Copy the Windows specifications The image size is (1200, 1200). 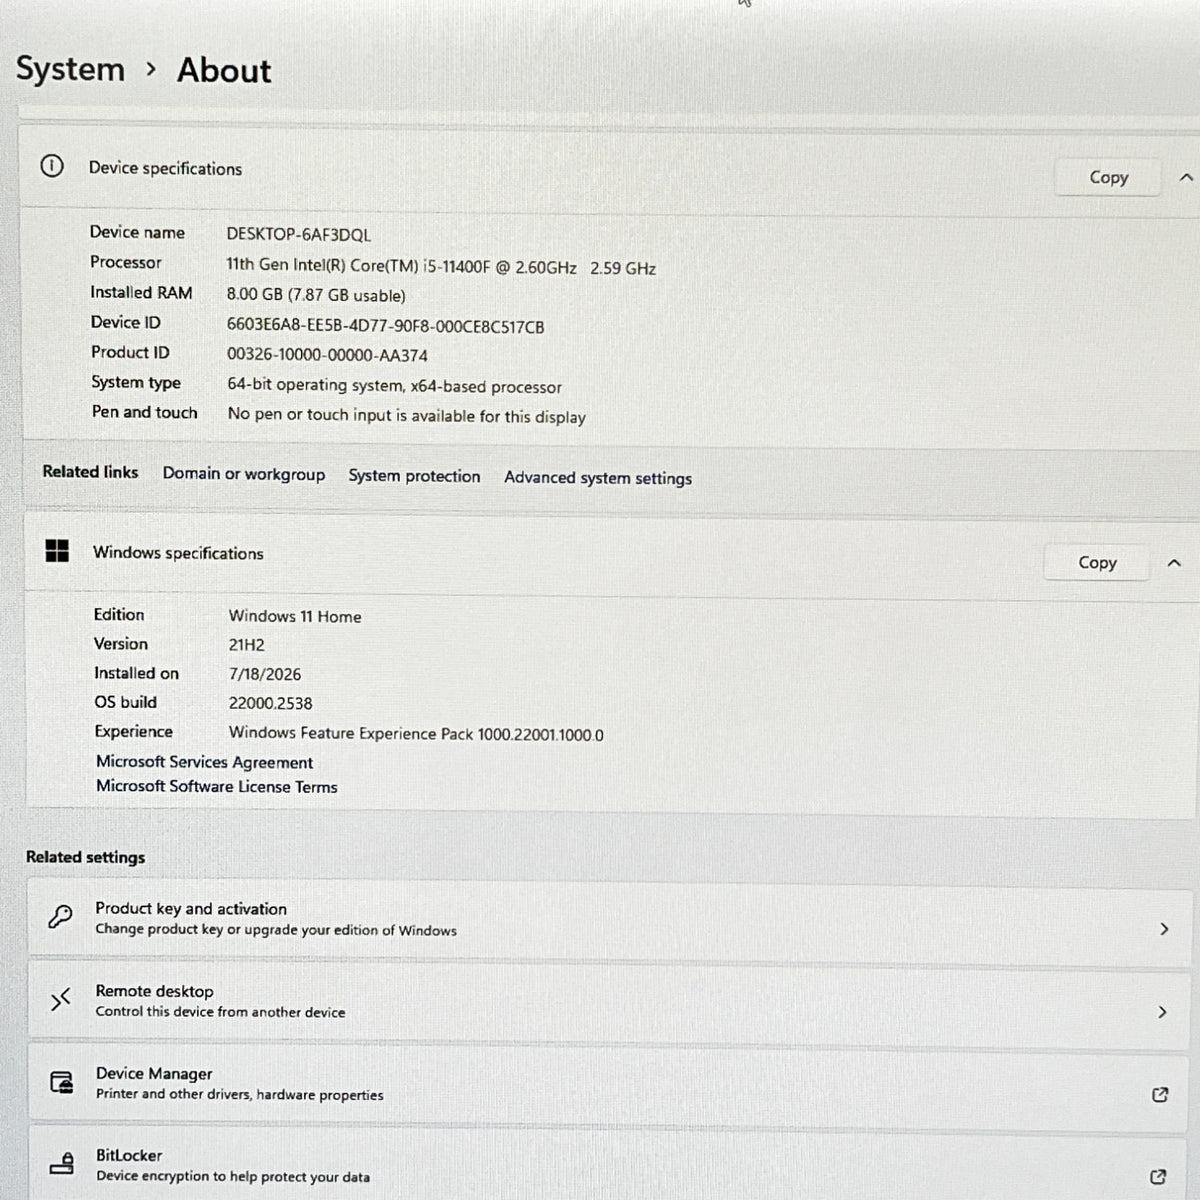(x=1097, y=562)
